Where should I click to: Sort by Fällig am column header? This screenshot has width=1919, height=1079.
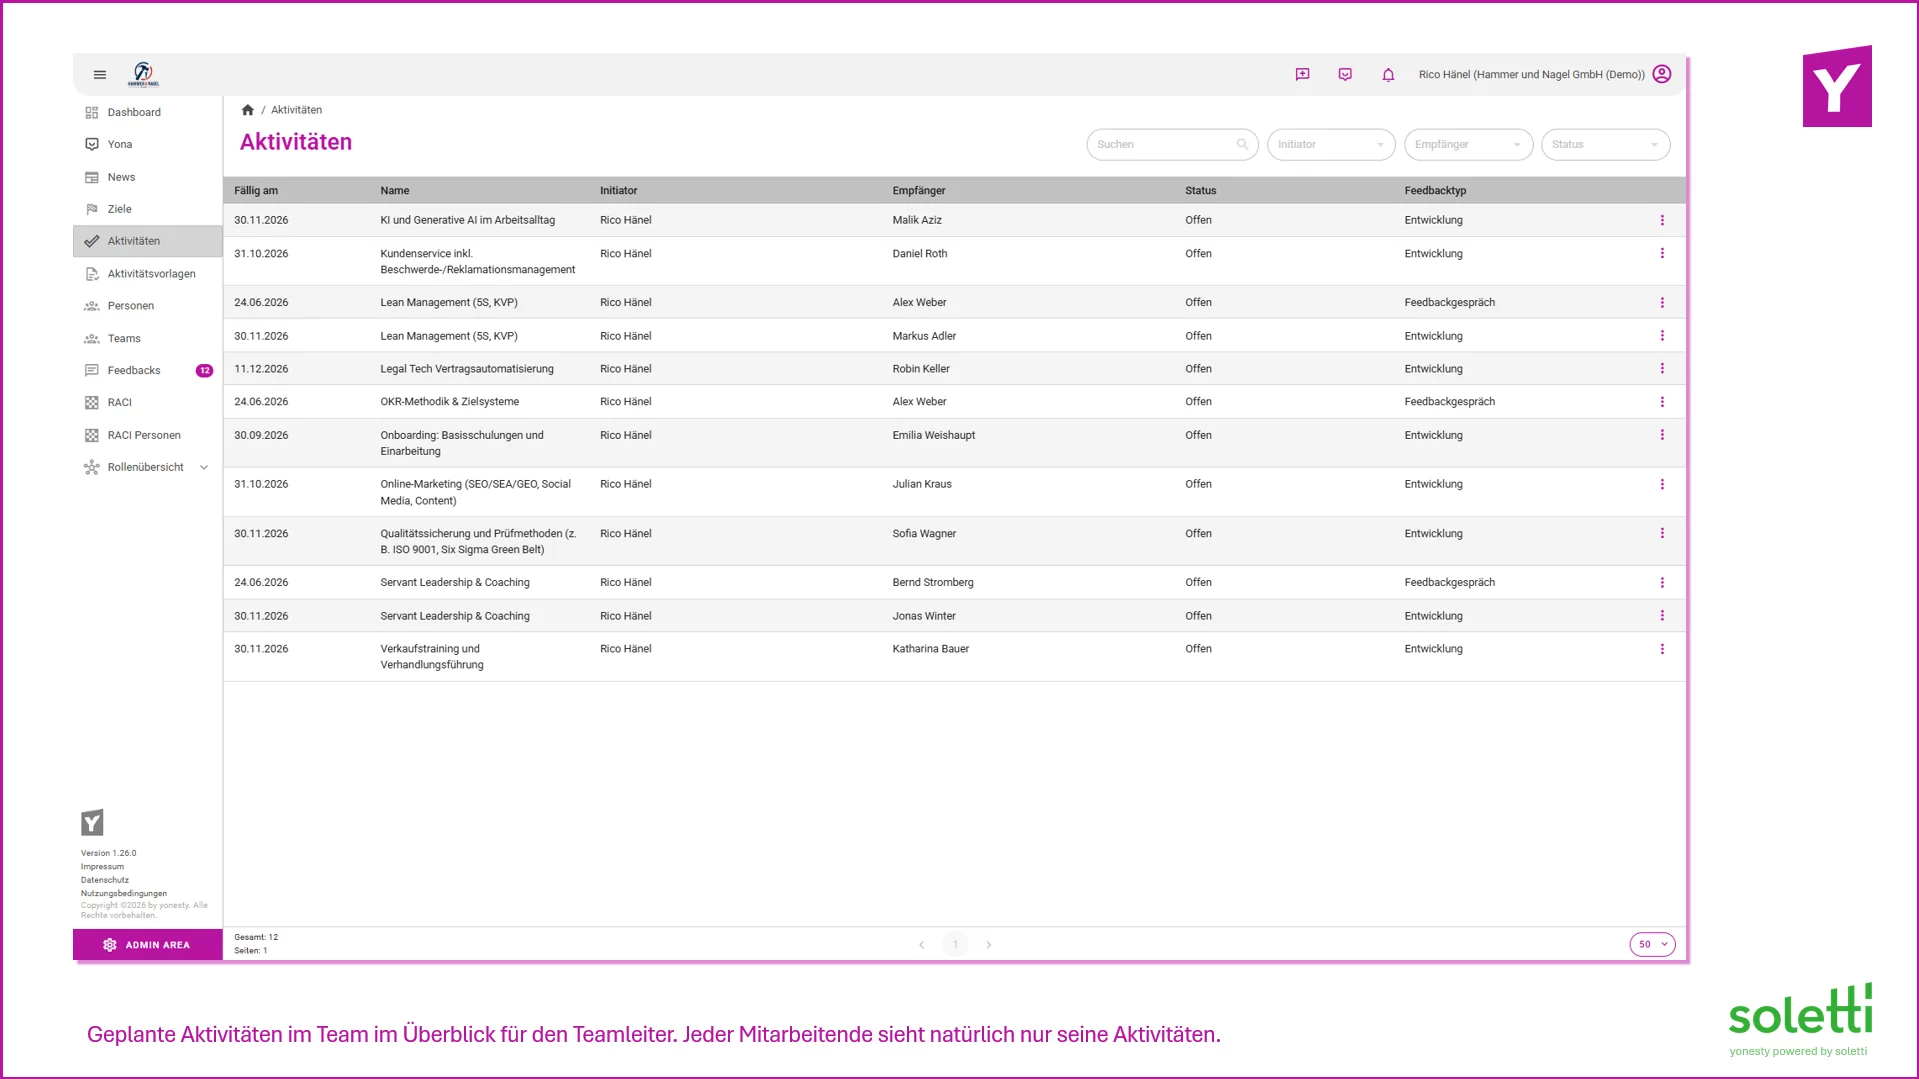256,191
